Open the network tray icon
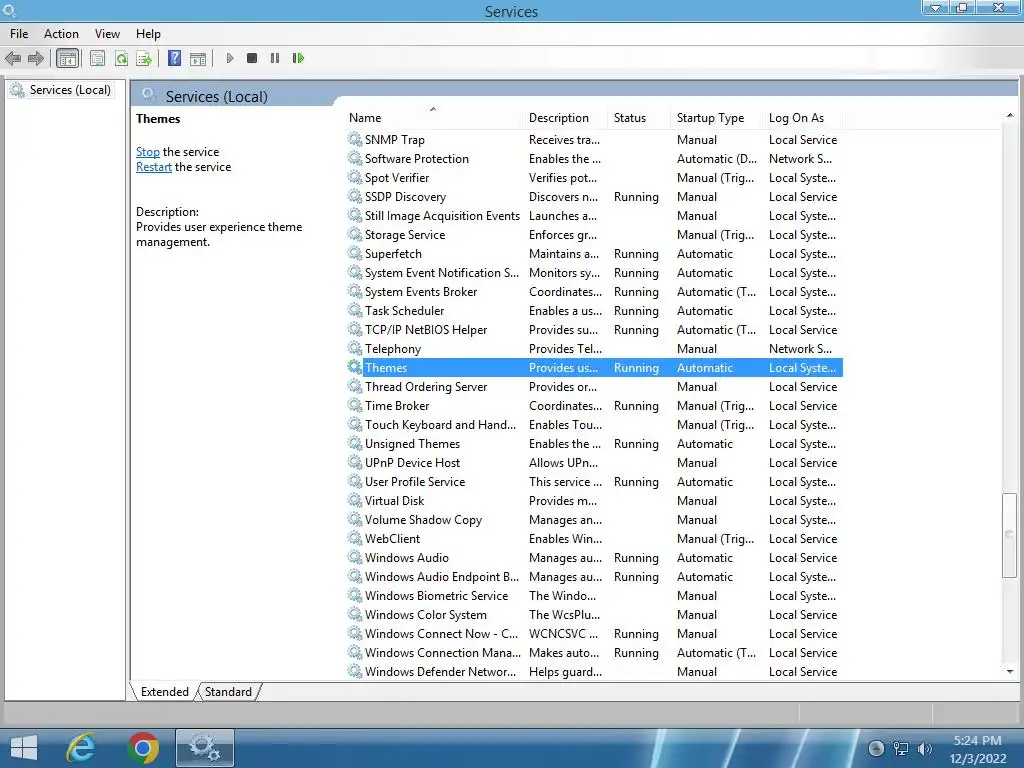Screen dimensions: 1024x768 tap(901, 748)
